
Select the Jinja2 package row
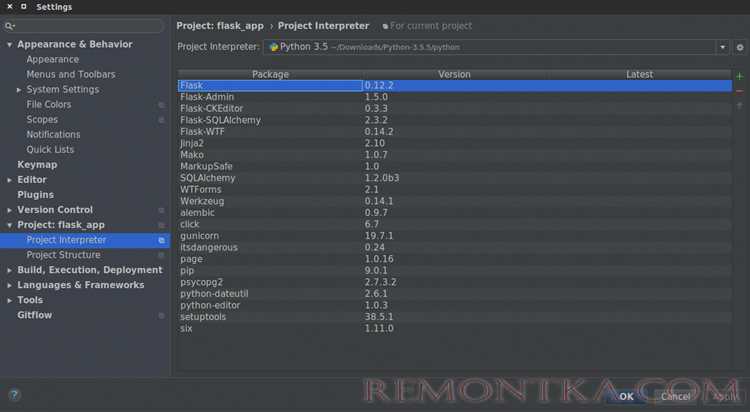click(x=455, y=143)
